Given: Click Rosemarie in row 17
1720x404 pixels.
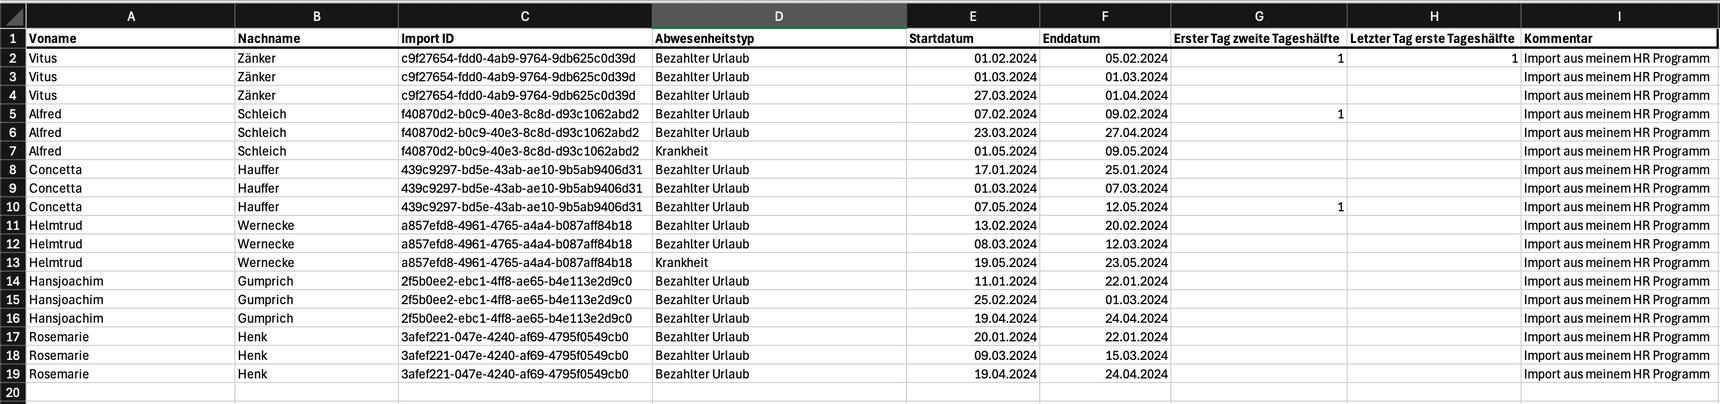Looking at the screenshot, I should (x=131, y=337).
